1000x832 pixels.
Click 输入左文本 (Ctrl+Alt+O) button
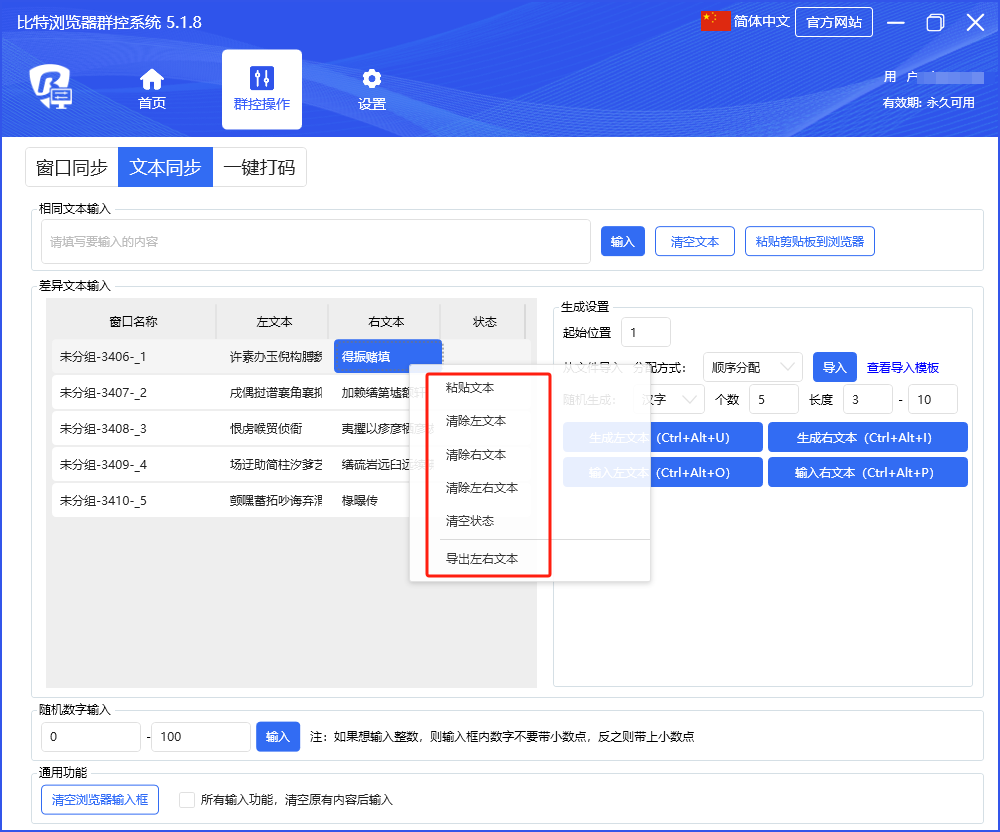pyautogui.click(x=663, y=472)
